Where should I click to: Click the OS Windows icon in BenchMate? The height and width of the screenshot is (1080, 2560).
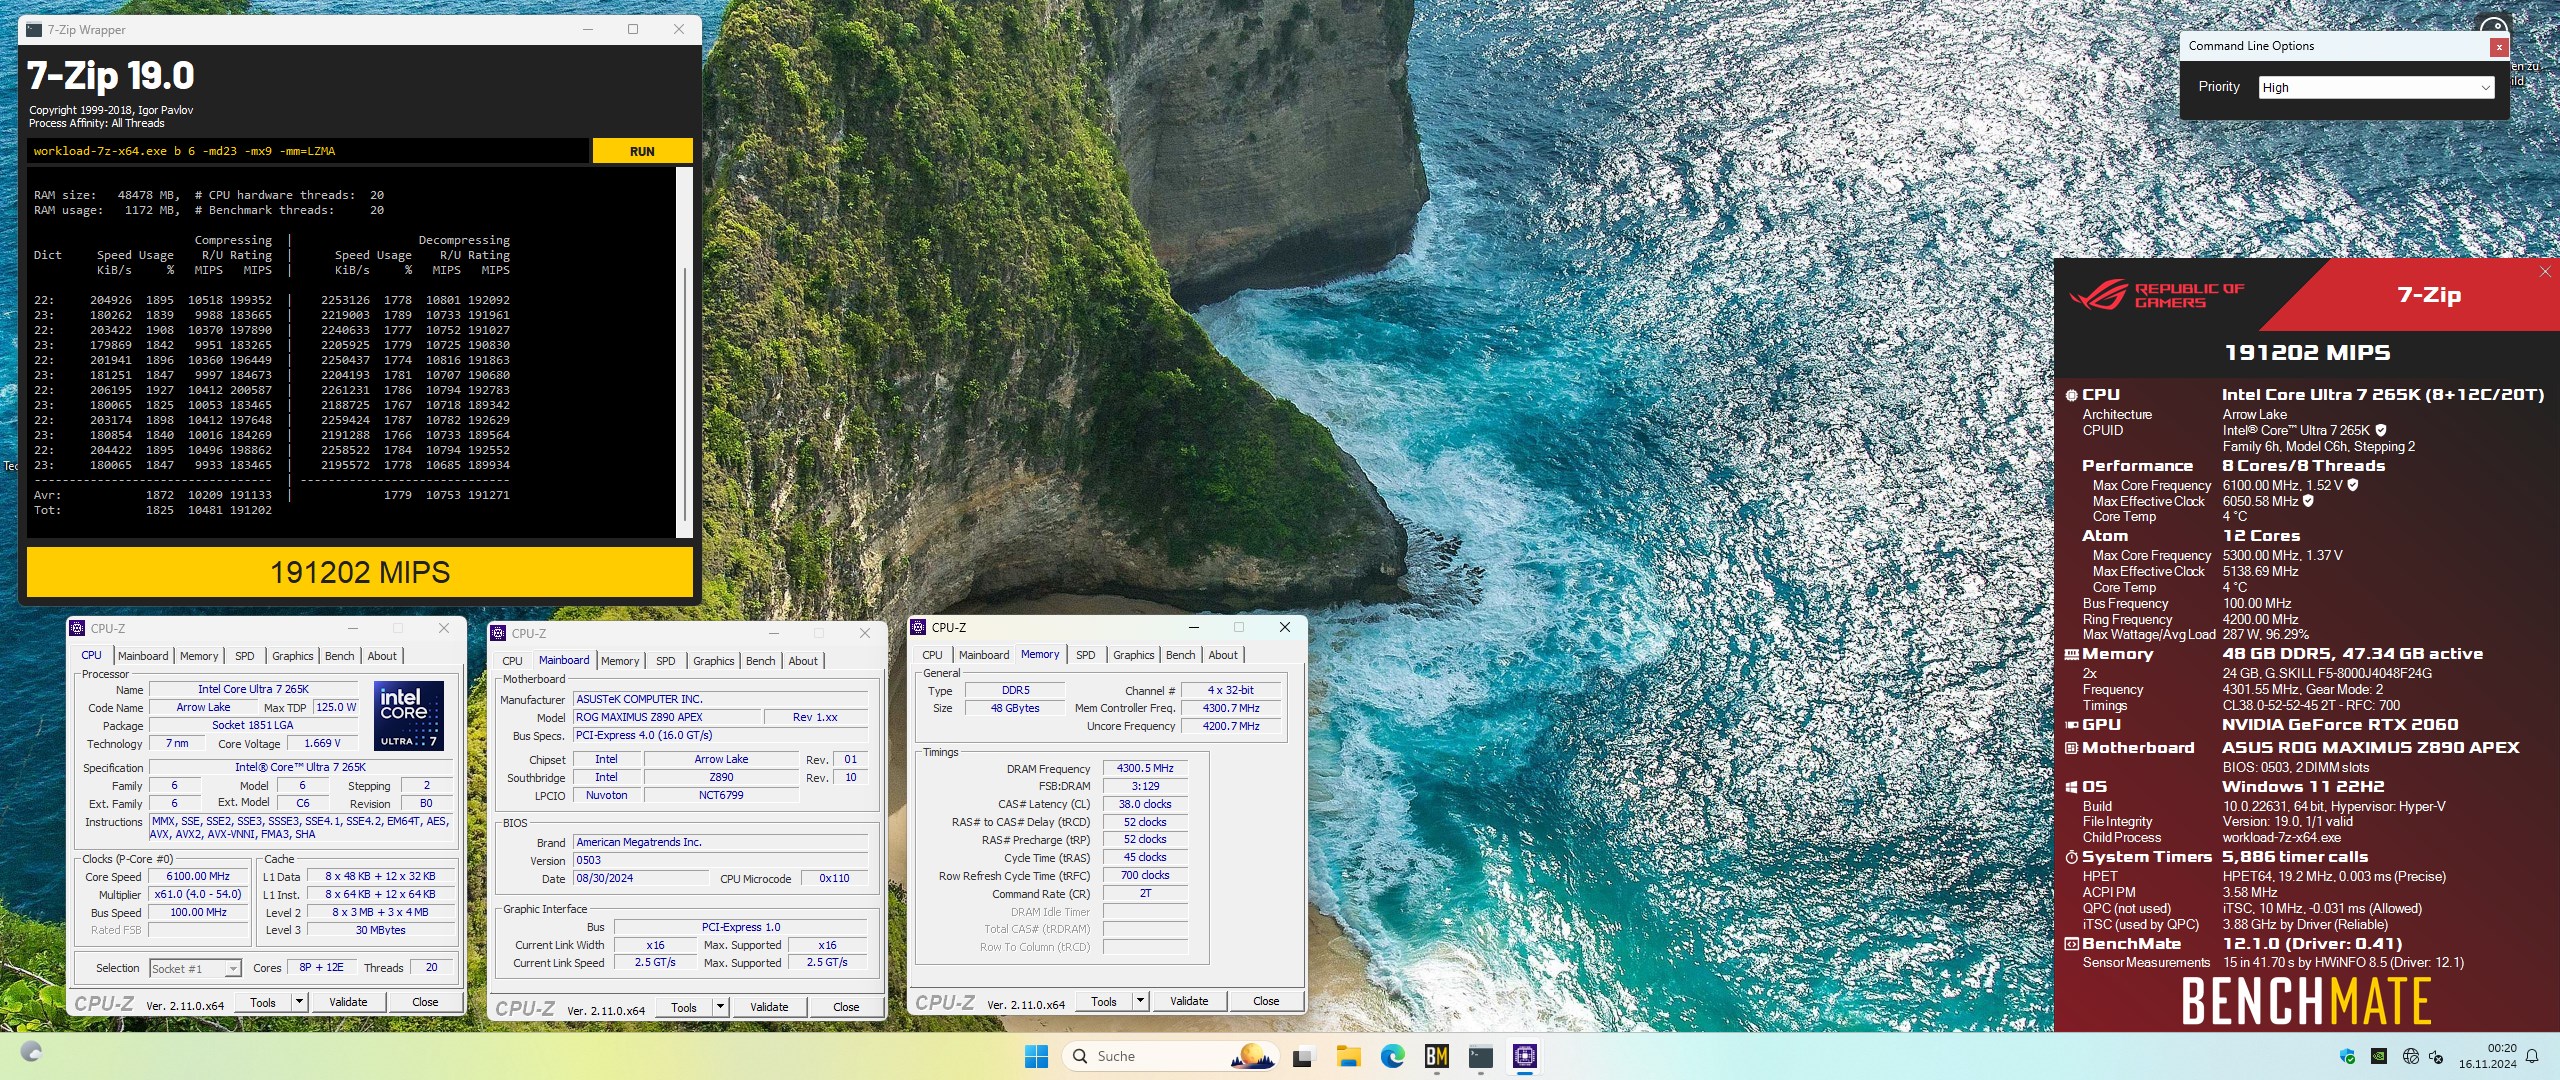[2072, 787]
